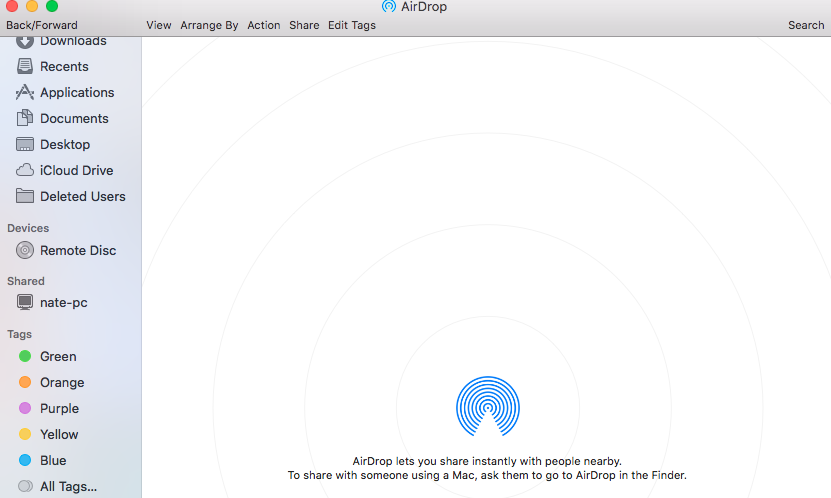Screen dimensions: 831x498
Task: Open the Arrange By menu
Action: [x=209, y=25]
